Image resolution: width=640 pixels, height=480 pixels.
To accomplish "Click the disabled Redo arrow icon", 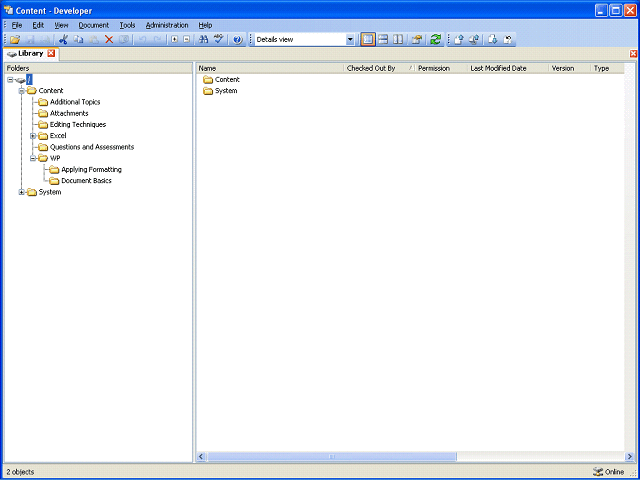I will (157, 40).
